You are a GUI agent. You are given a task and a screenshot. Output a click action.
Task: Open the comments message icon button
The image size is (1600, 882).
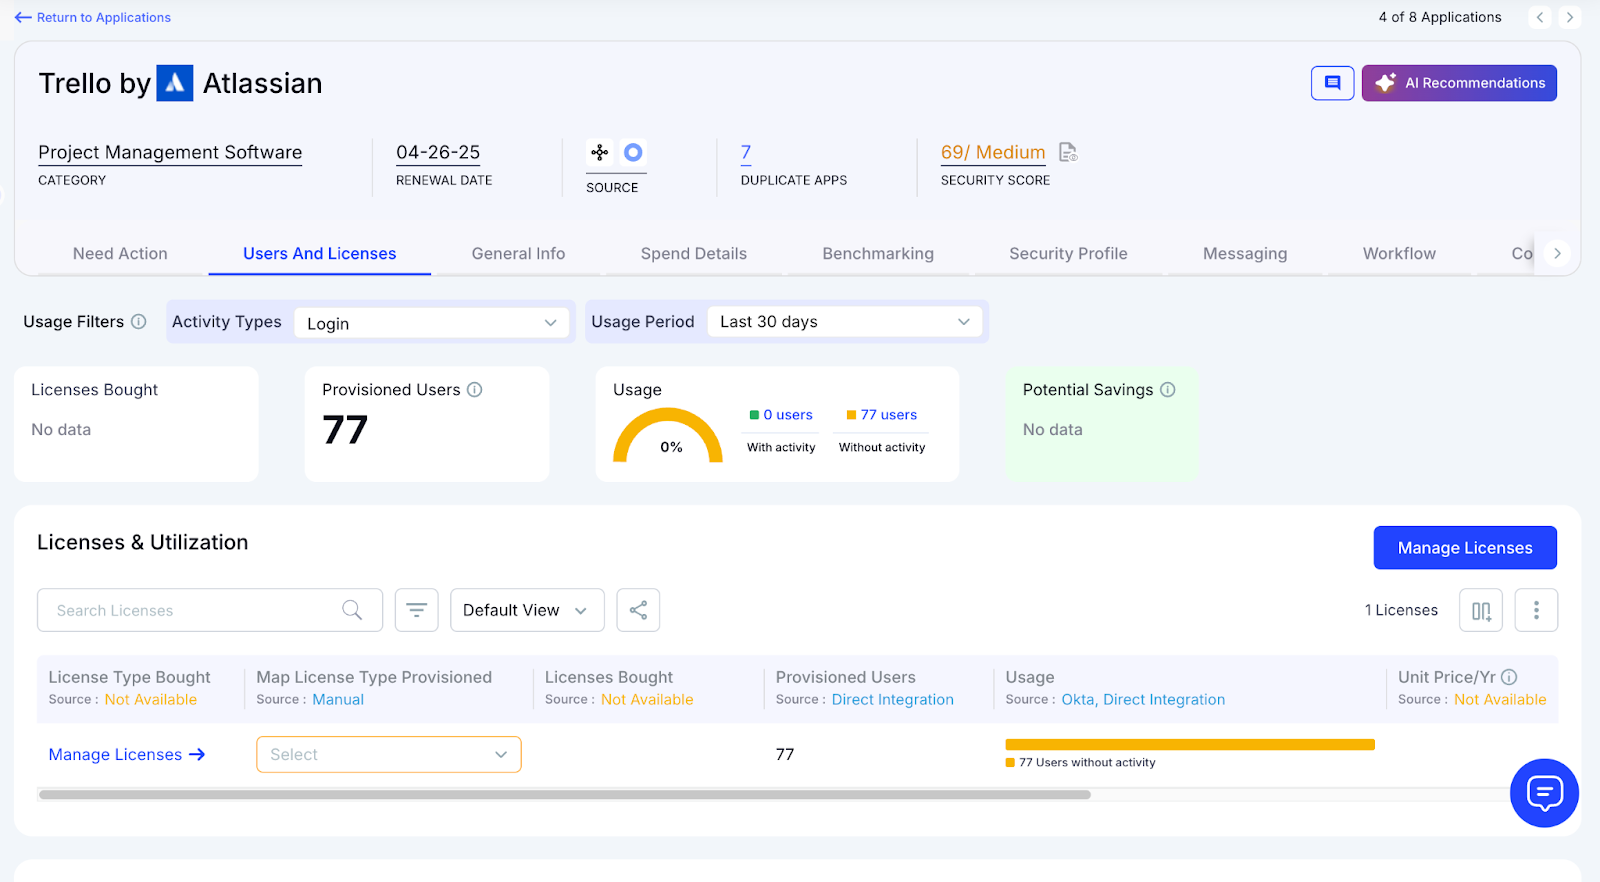1332,83
